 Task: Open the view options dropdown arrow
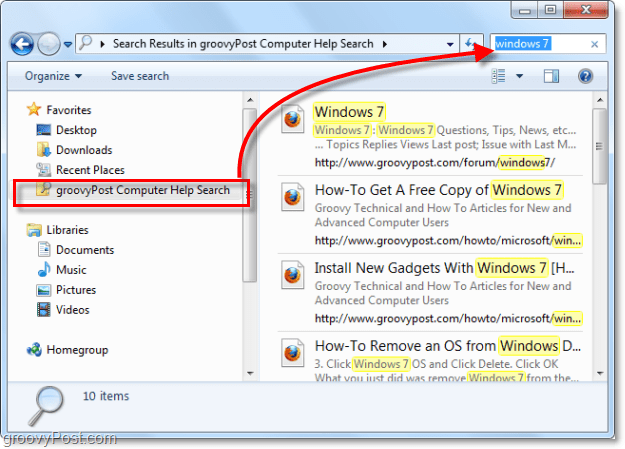519,76
